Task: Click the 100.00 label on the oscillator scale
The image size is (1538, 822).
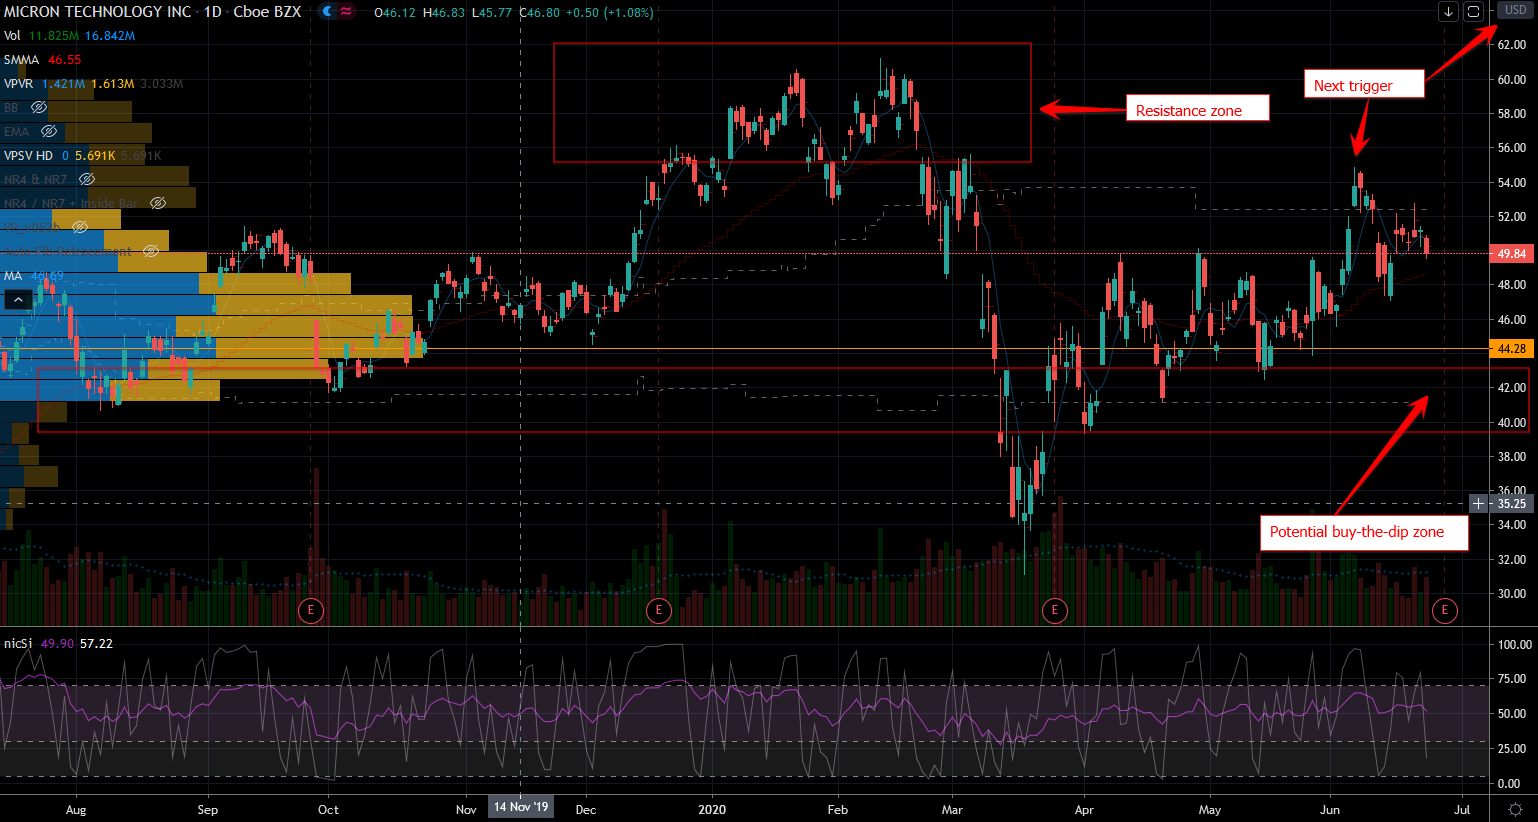Action: pos(1515,645)
